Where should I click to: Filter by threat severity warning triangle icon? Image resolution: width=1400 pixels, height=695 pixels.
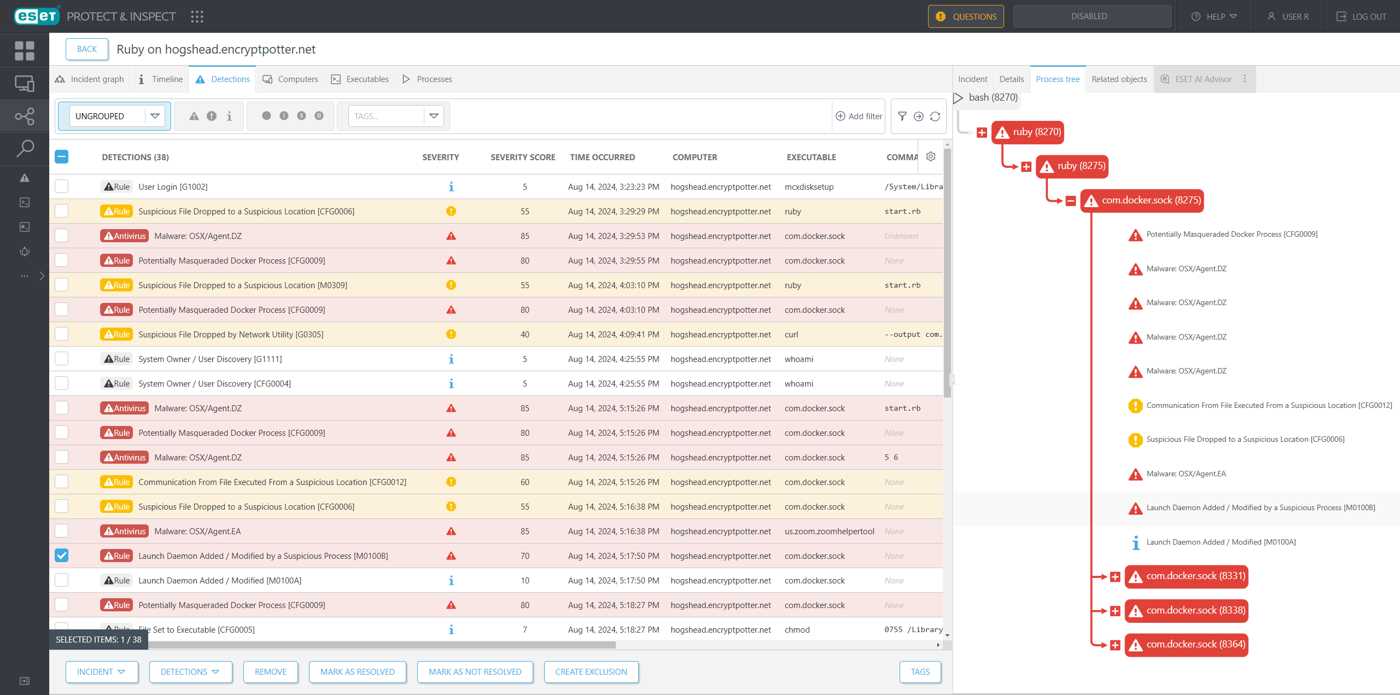pyautogui.click(x=194, y=116)
